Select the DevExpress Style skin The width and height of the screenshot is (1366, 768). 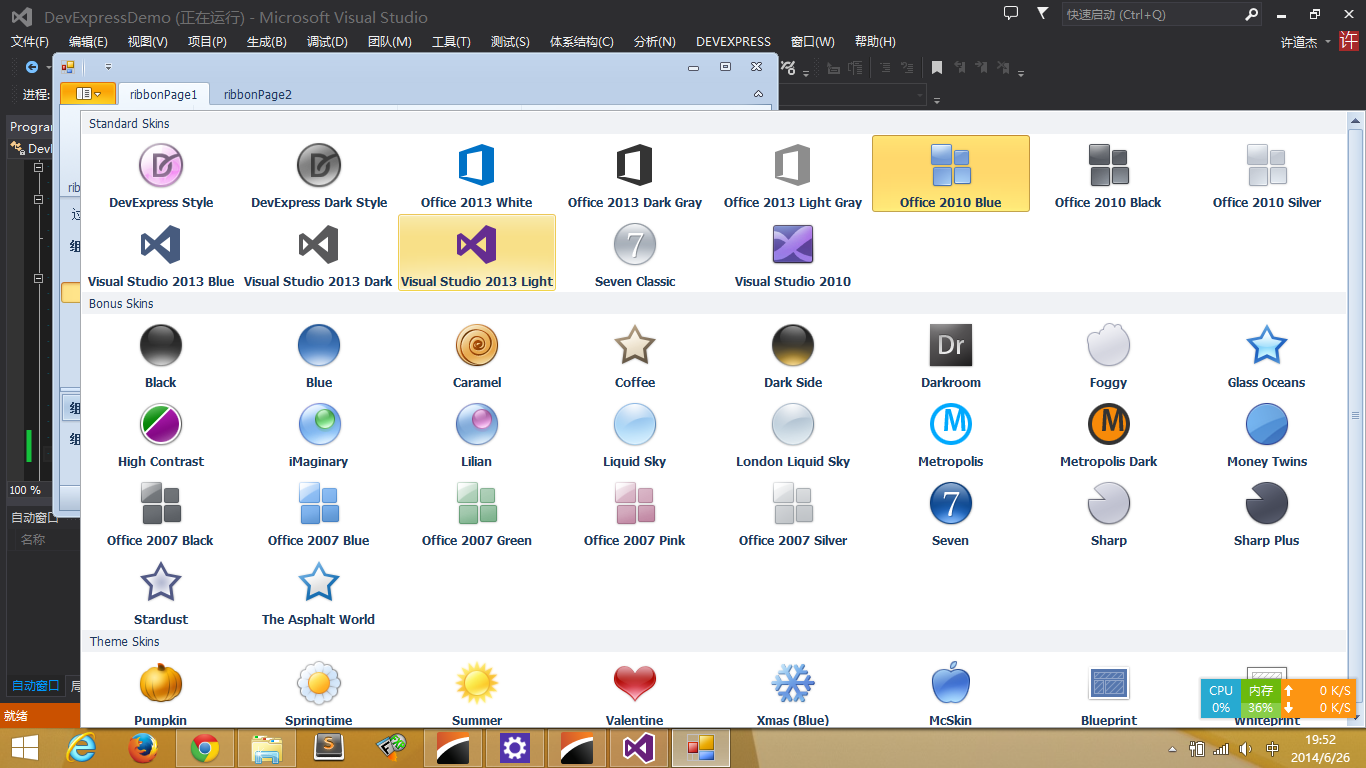(161, 174)
